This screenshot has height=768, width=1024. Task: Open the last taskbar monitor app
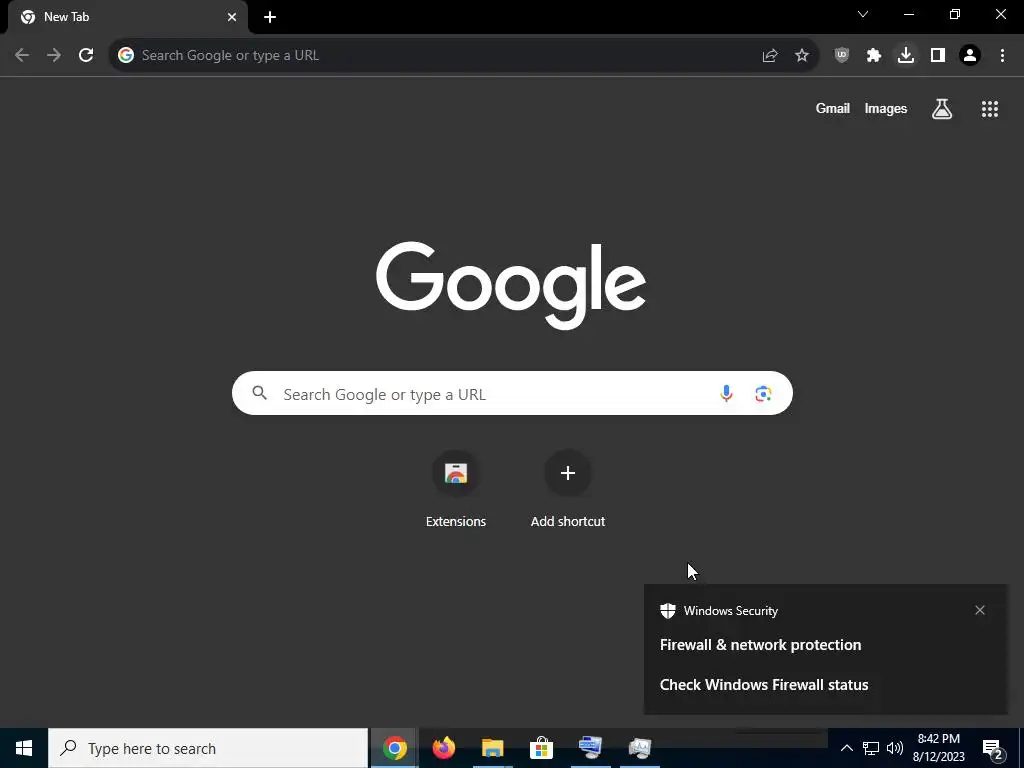tap(639, 748)
